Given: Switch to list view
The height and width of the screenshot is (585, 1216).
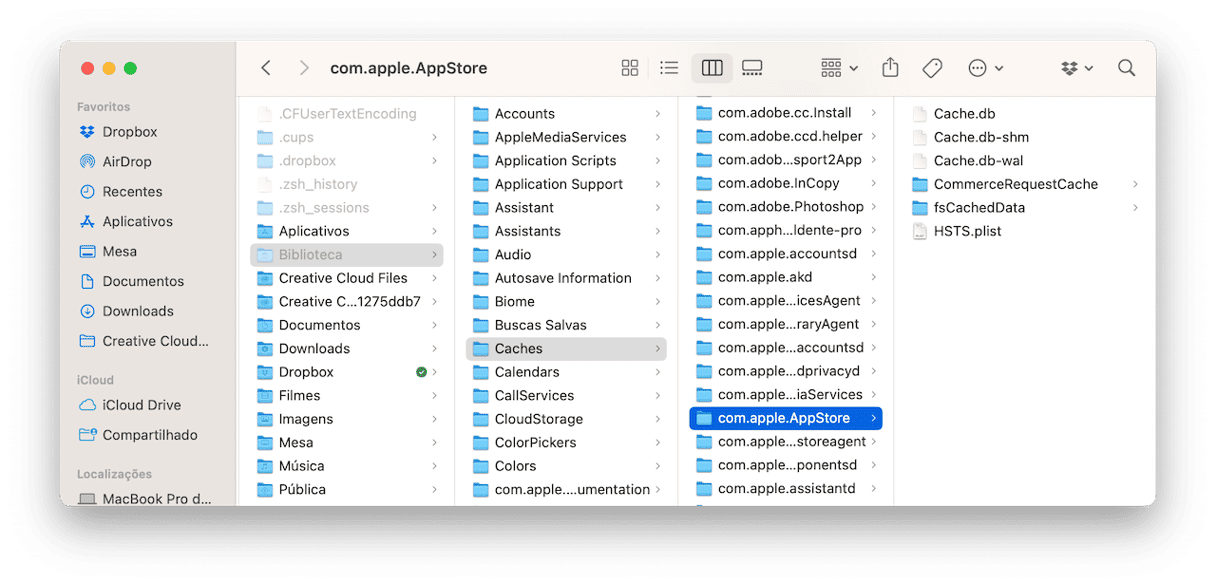Looking at the screenshot, I should 670,68.
